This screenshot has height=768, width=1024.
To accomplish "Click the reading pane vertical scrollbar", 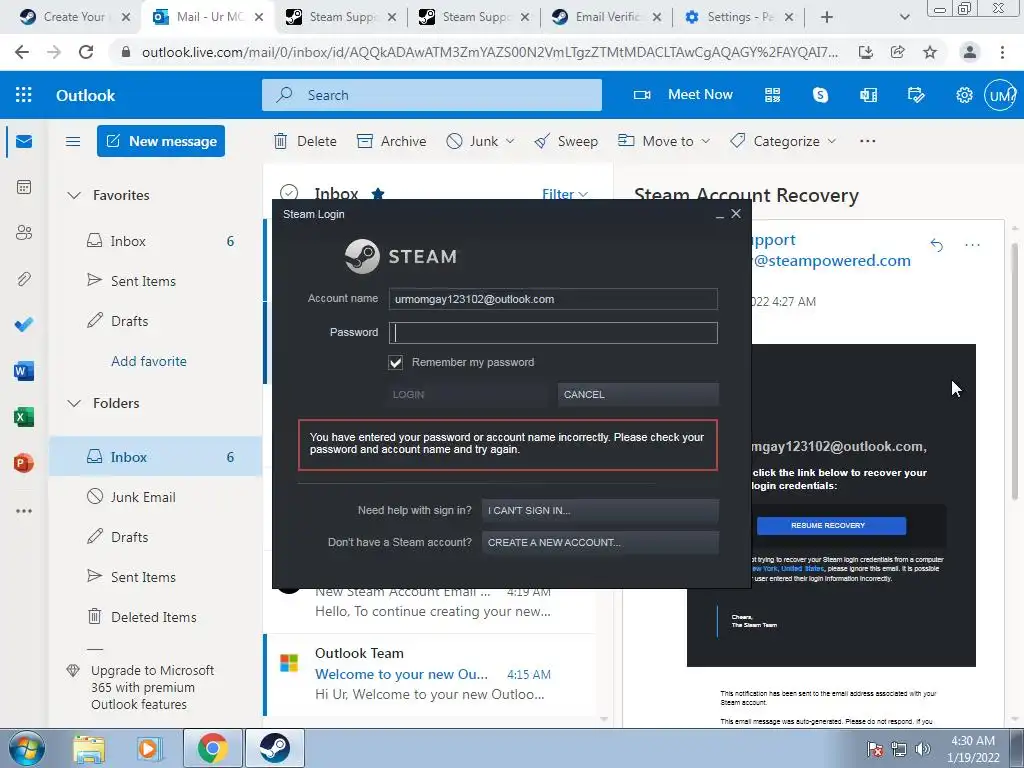I will tap(1014, 372).
